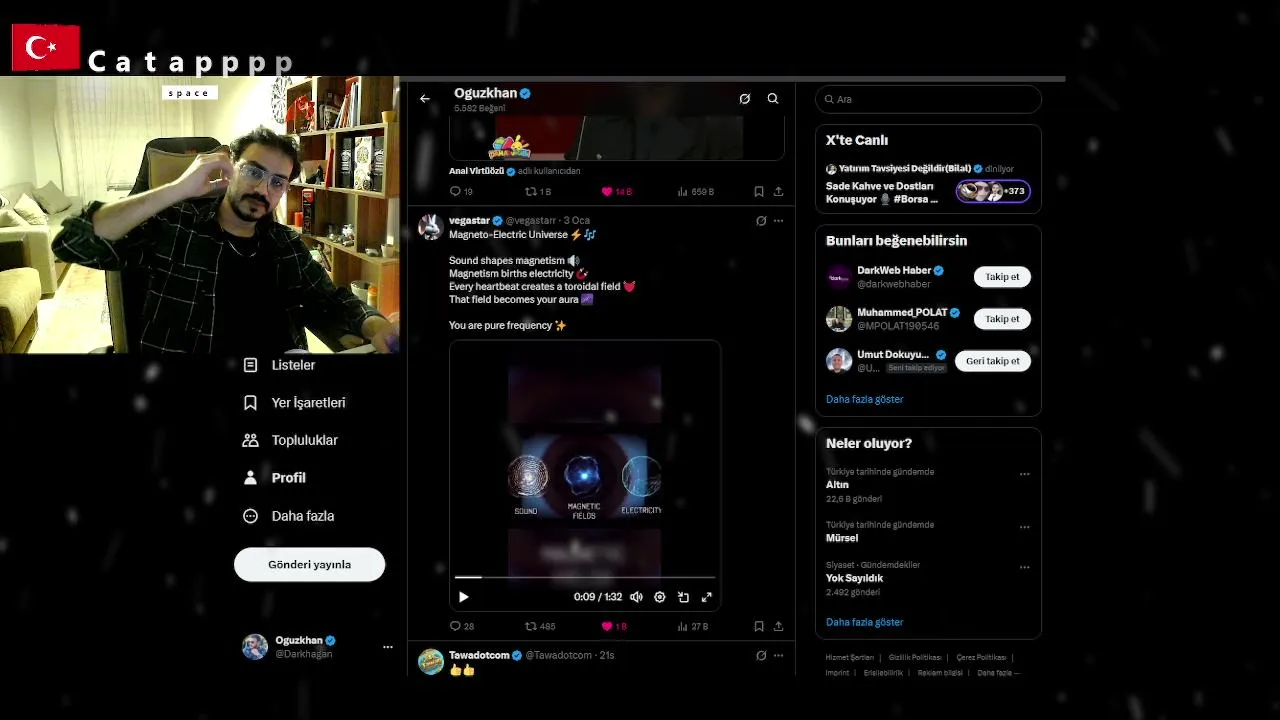Image resolution: width=1280 pixels, height=720 pixels.
Task: Click the Gönderi yayınla button
Action: [309, 565]
